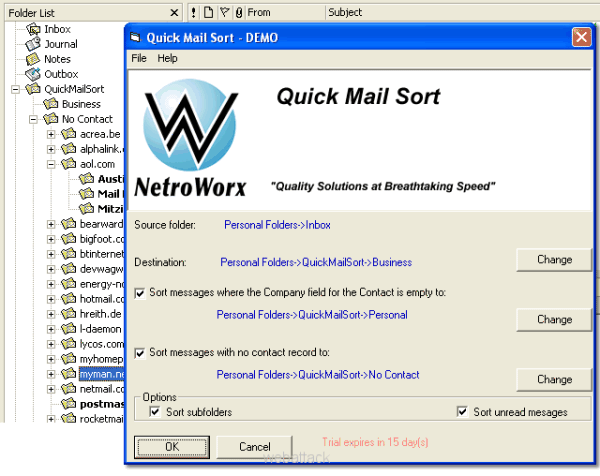Viewport: 600px width, 476px height.
Task: Click the NetroWorx globe logo
Action: tap(190, 125)
